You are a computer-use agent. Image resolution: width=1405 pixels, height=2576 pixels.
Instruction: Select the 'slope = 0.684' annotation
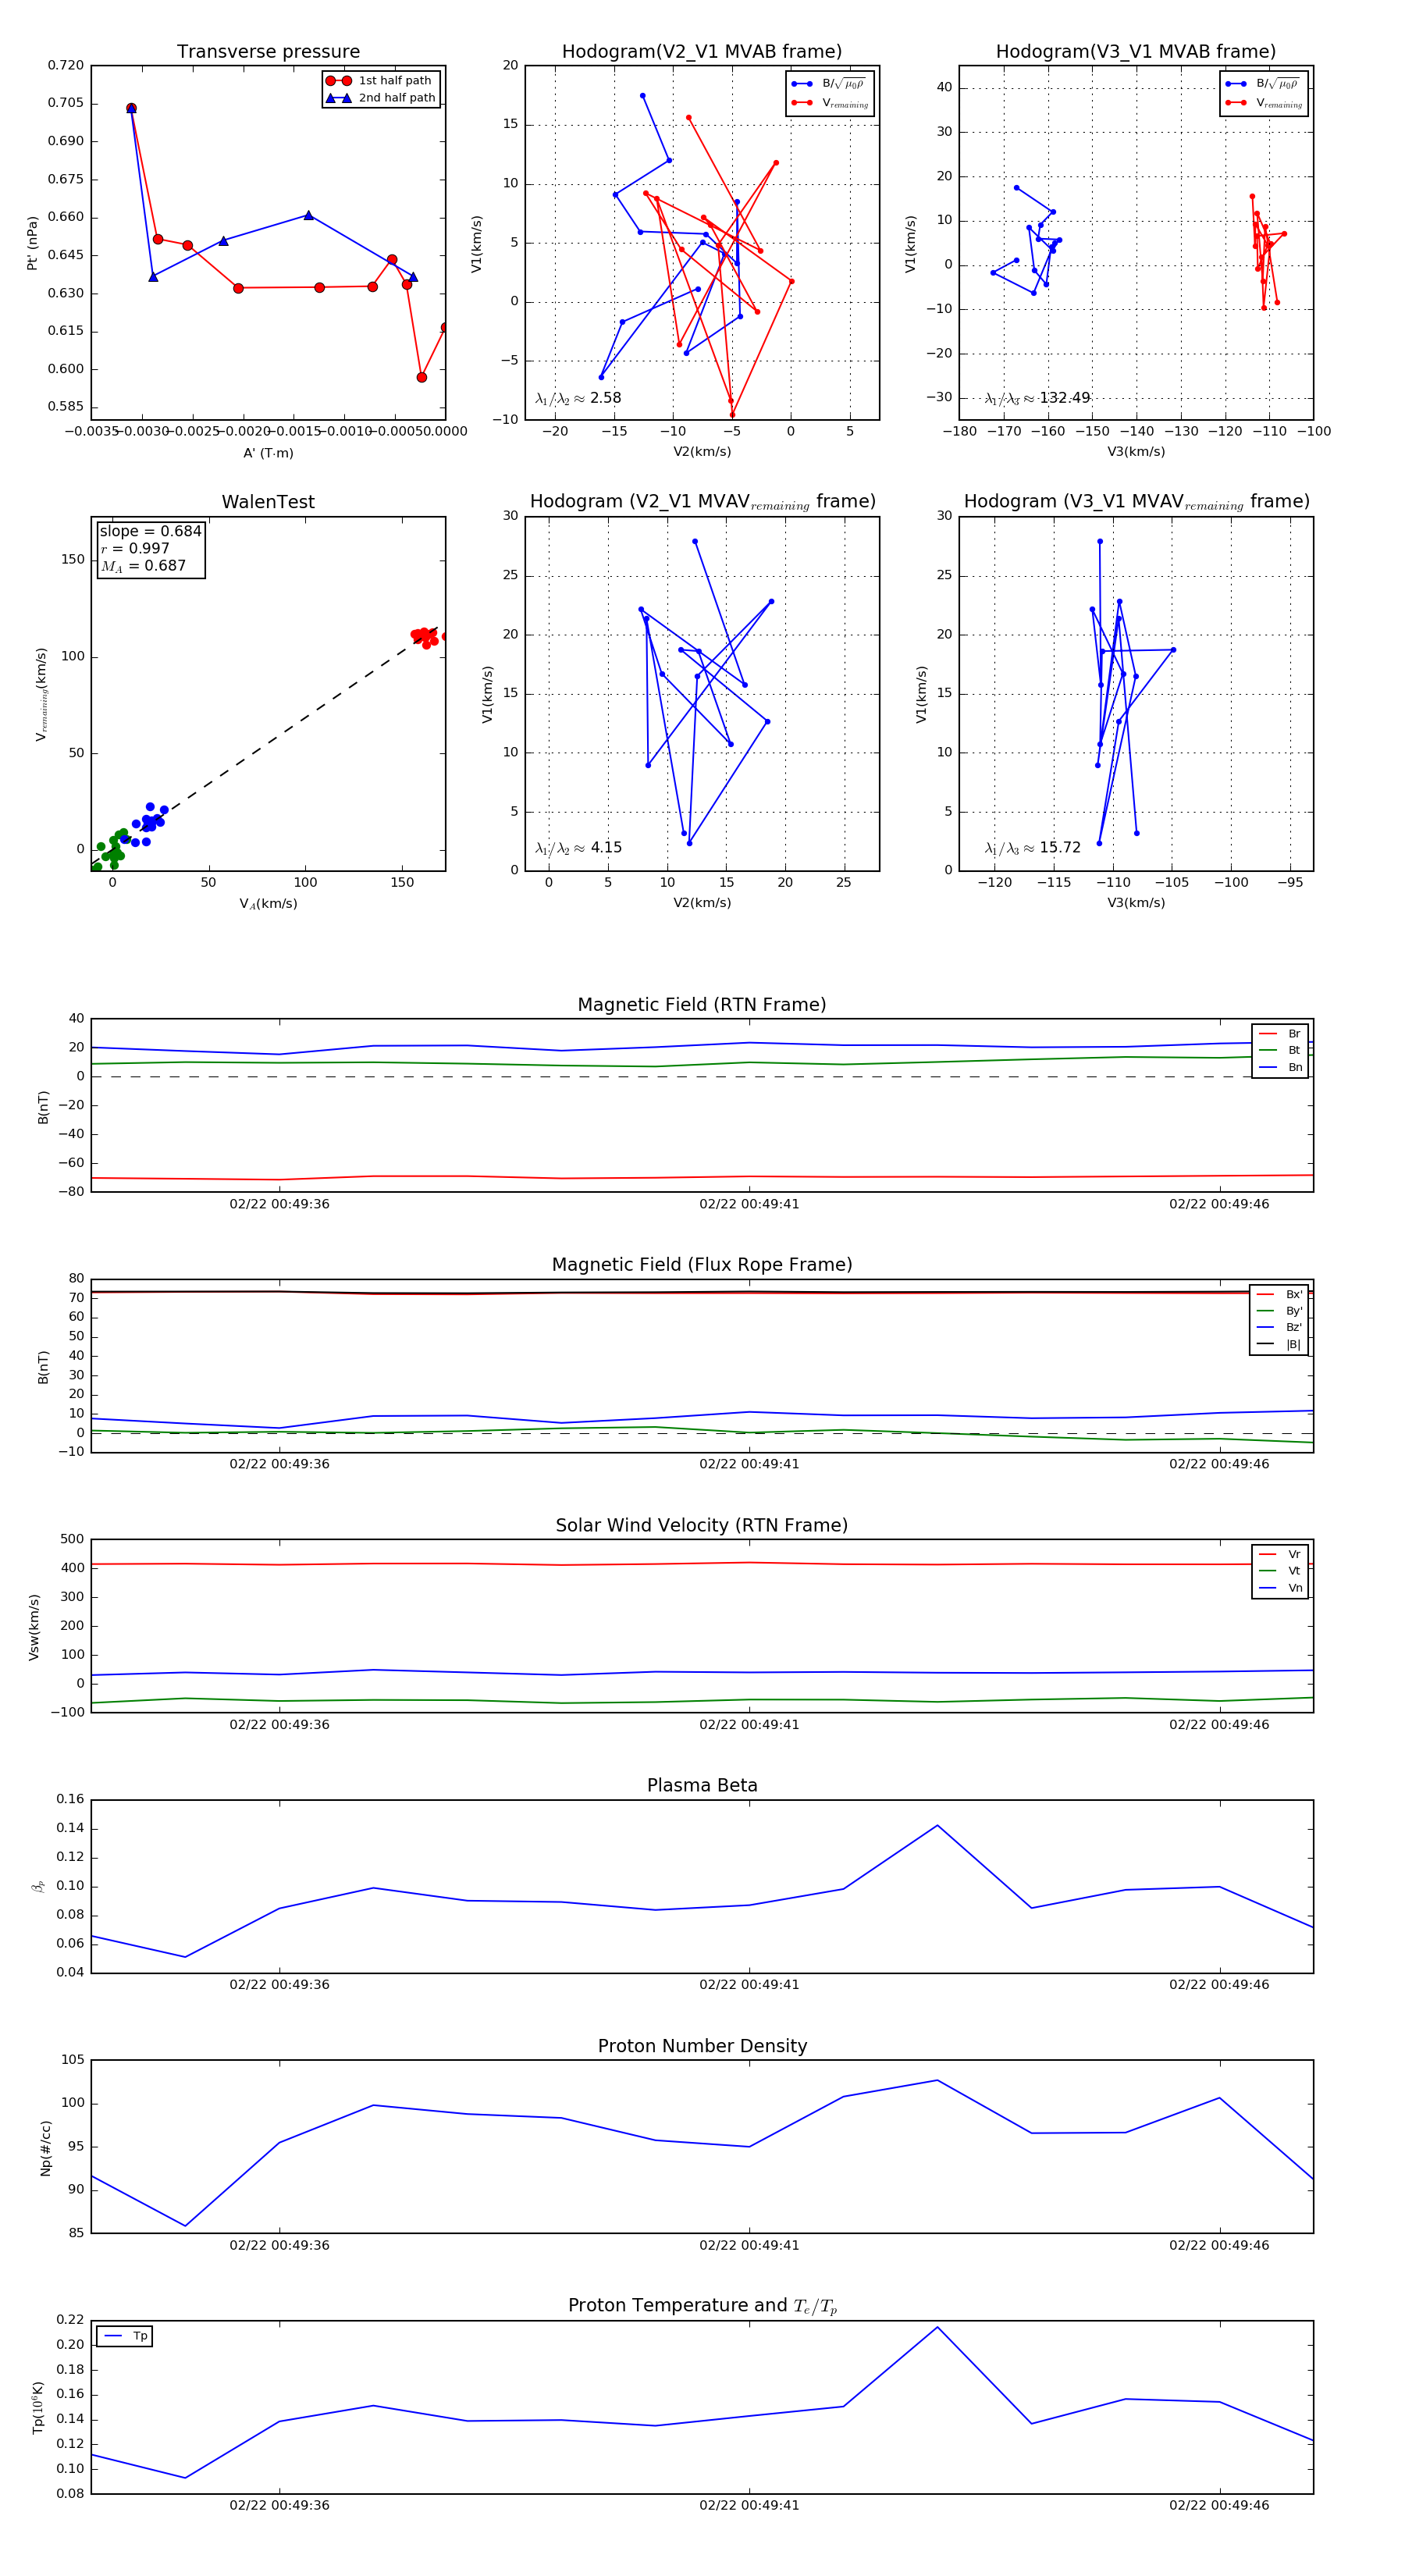[150, 531]
